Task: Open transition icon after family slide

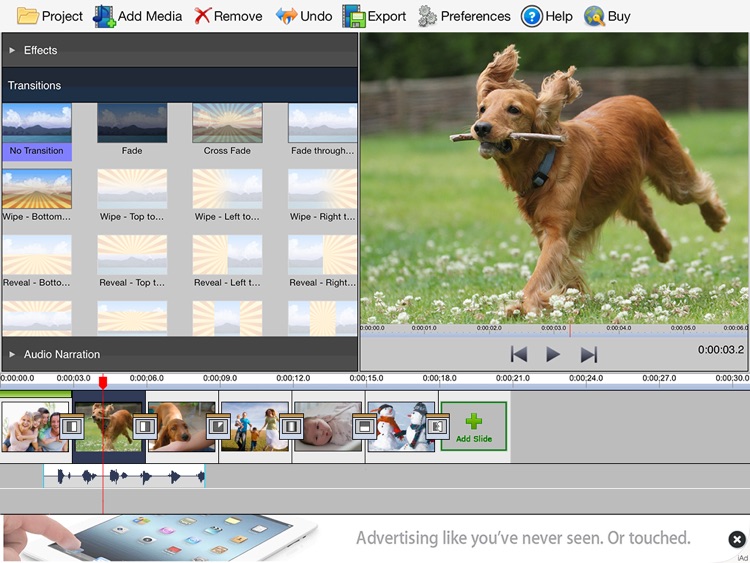Action: [72, 426]
